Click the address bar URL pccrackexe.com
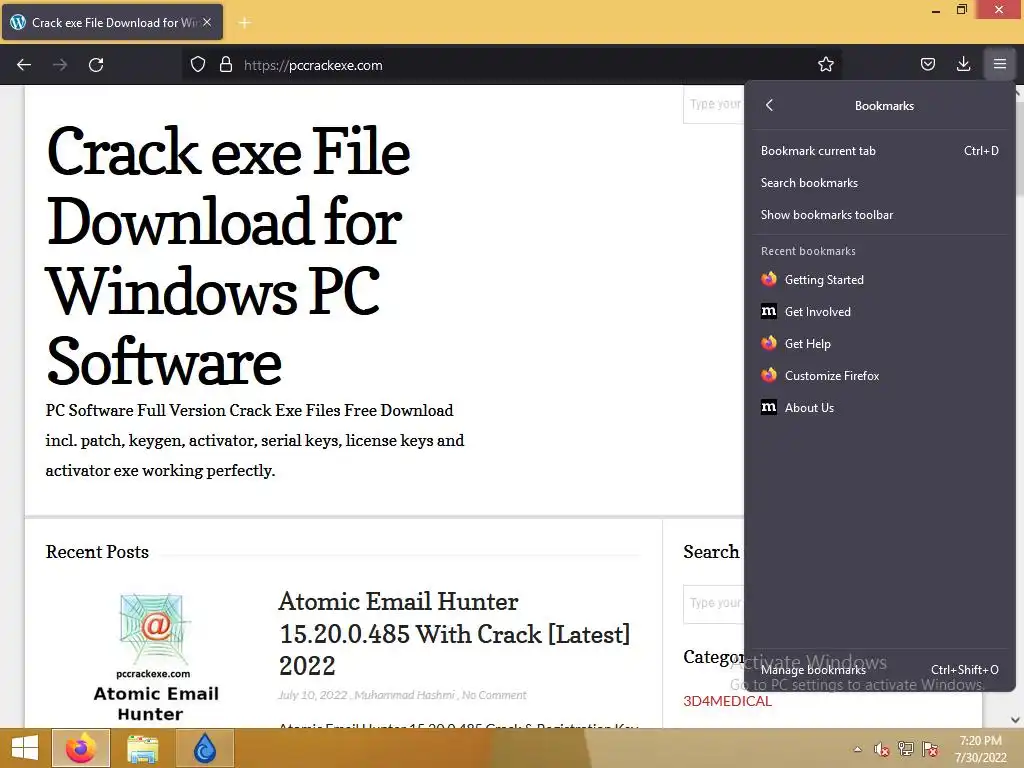1024x768 pixels. coord(313,65)
